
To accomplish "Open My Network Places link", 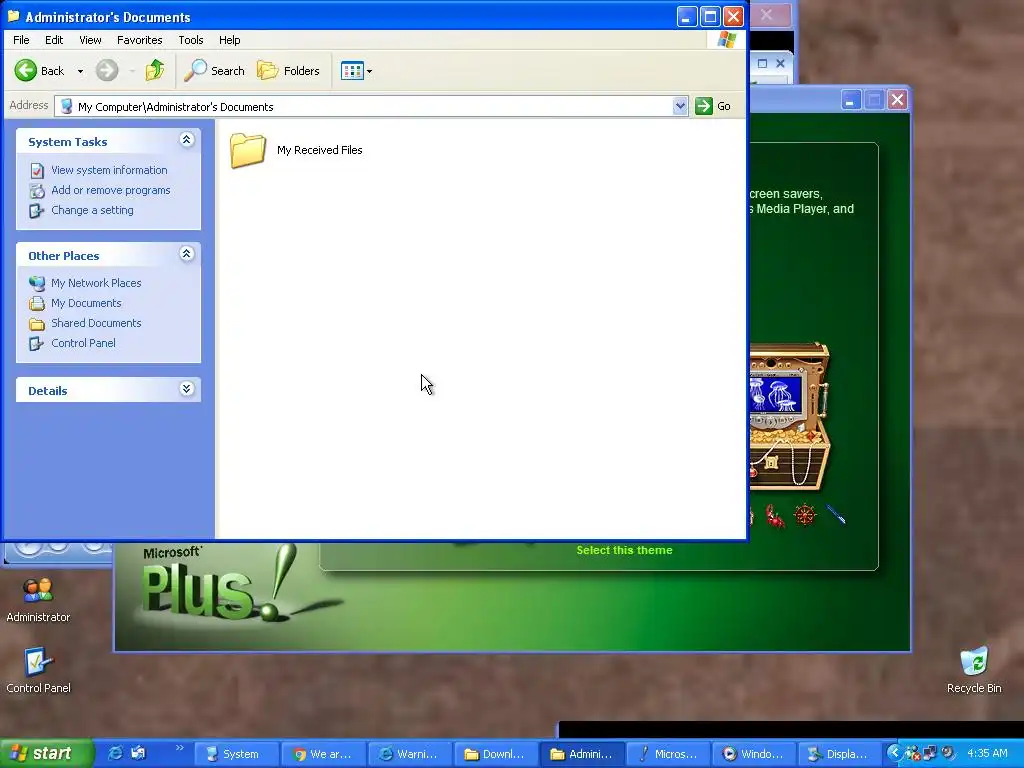I will click(96, 283).
